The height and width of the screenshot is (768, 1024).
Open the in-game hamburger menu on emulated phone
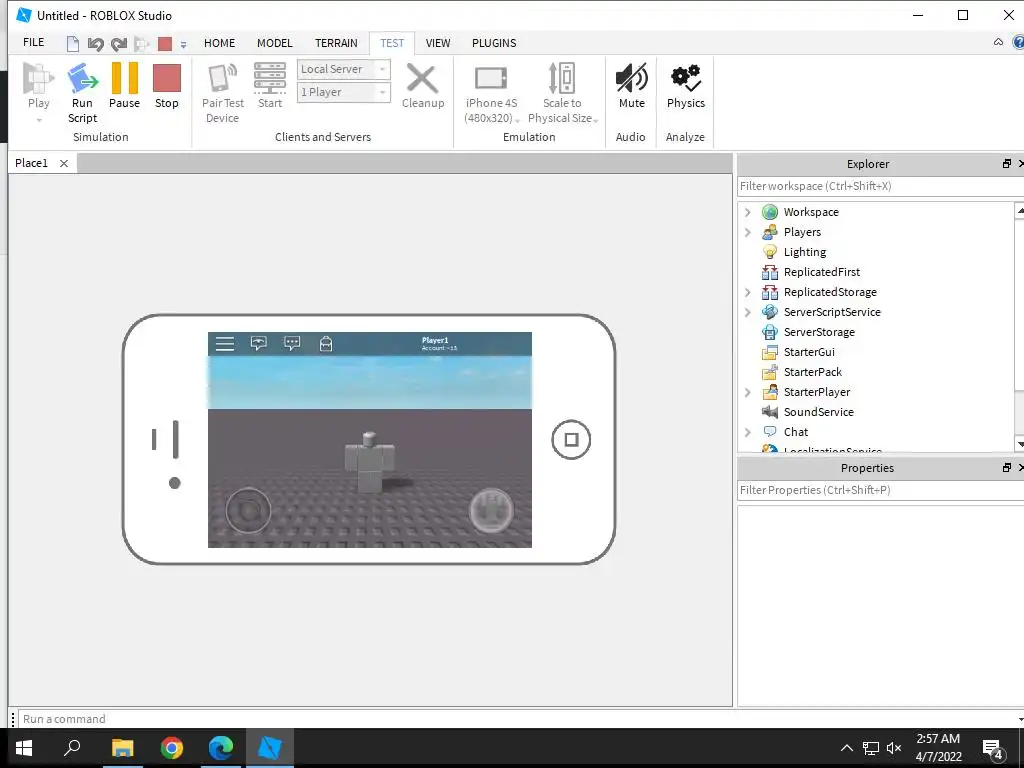tap(225, 344)
